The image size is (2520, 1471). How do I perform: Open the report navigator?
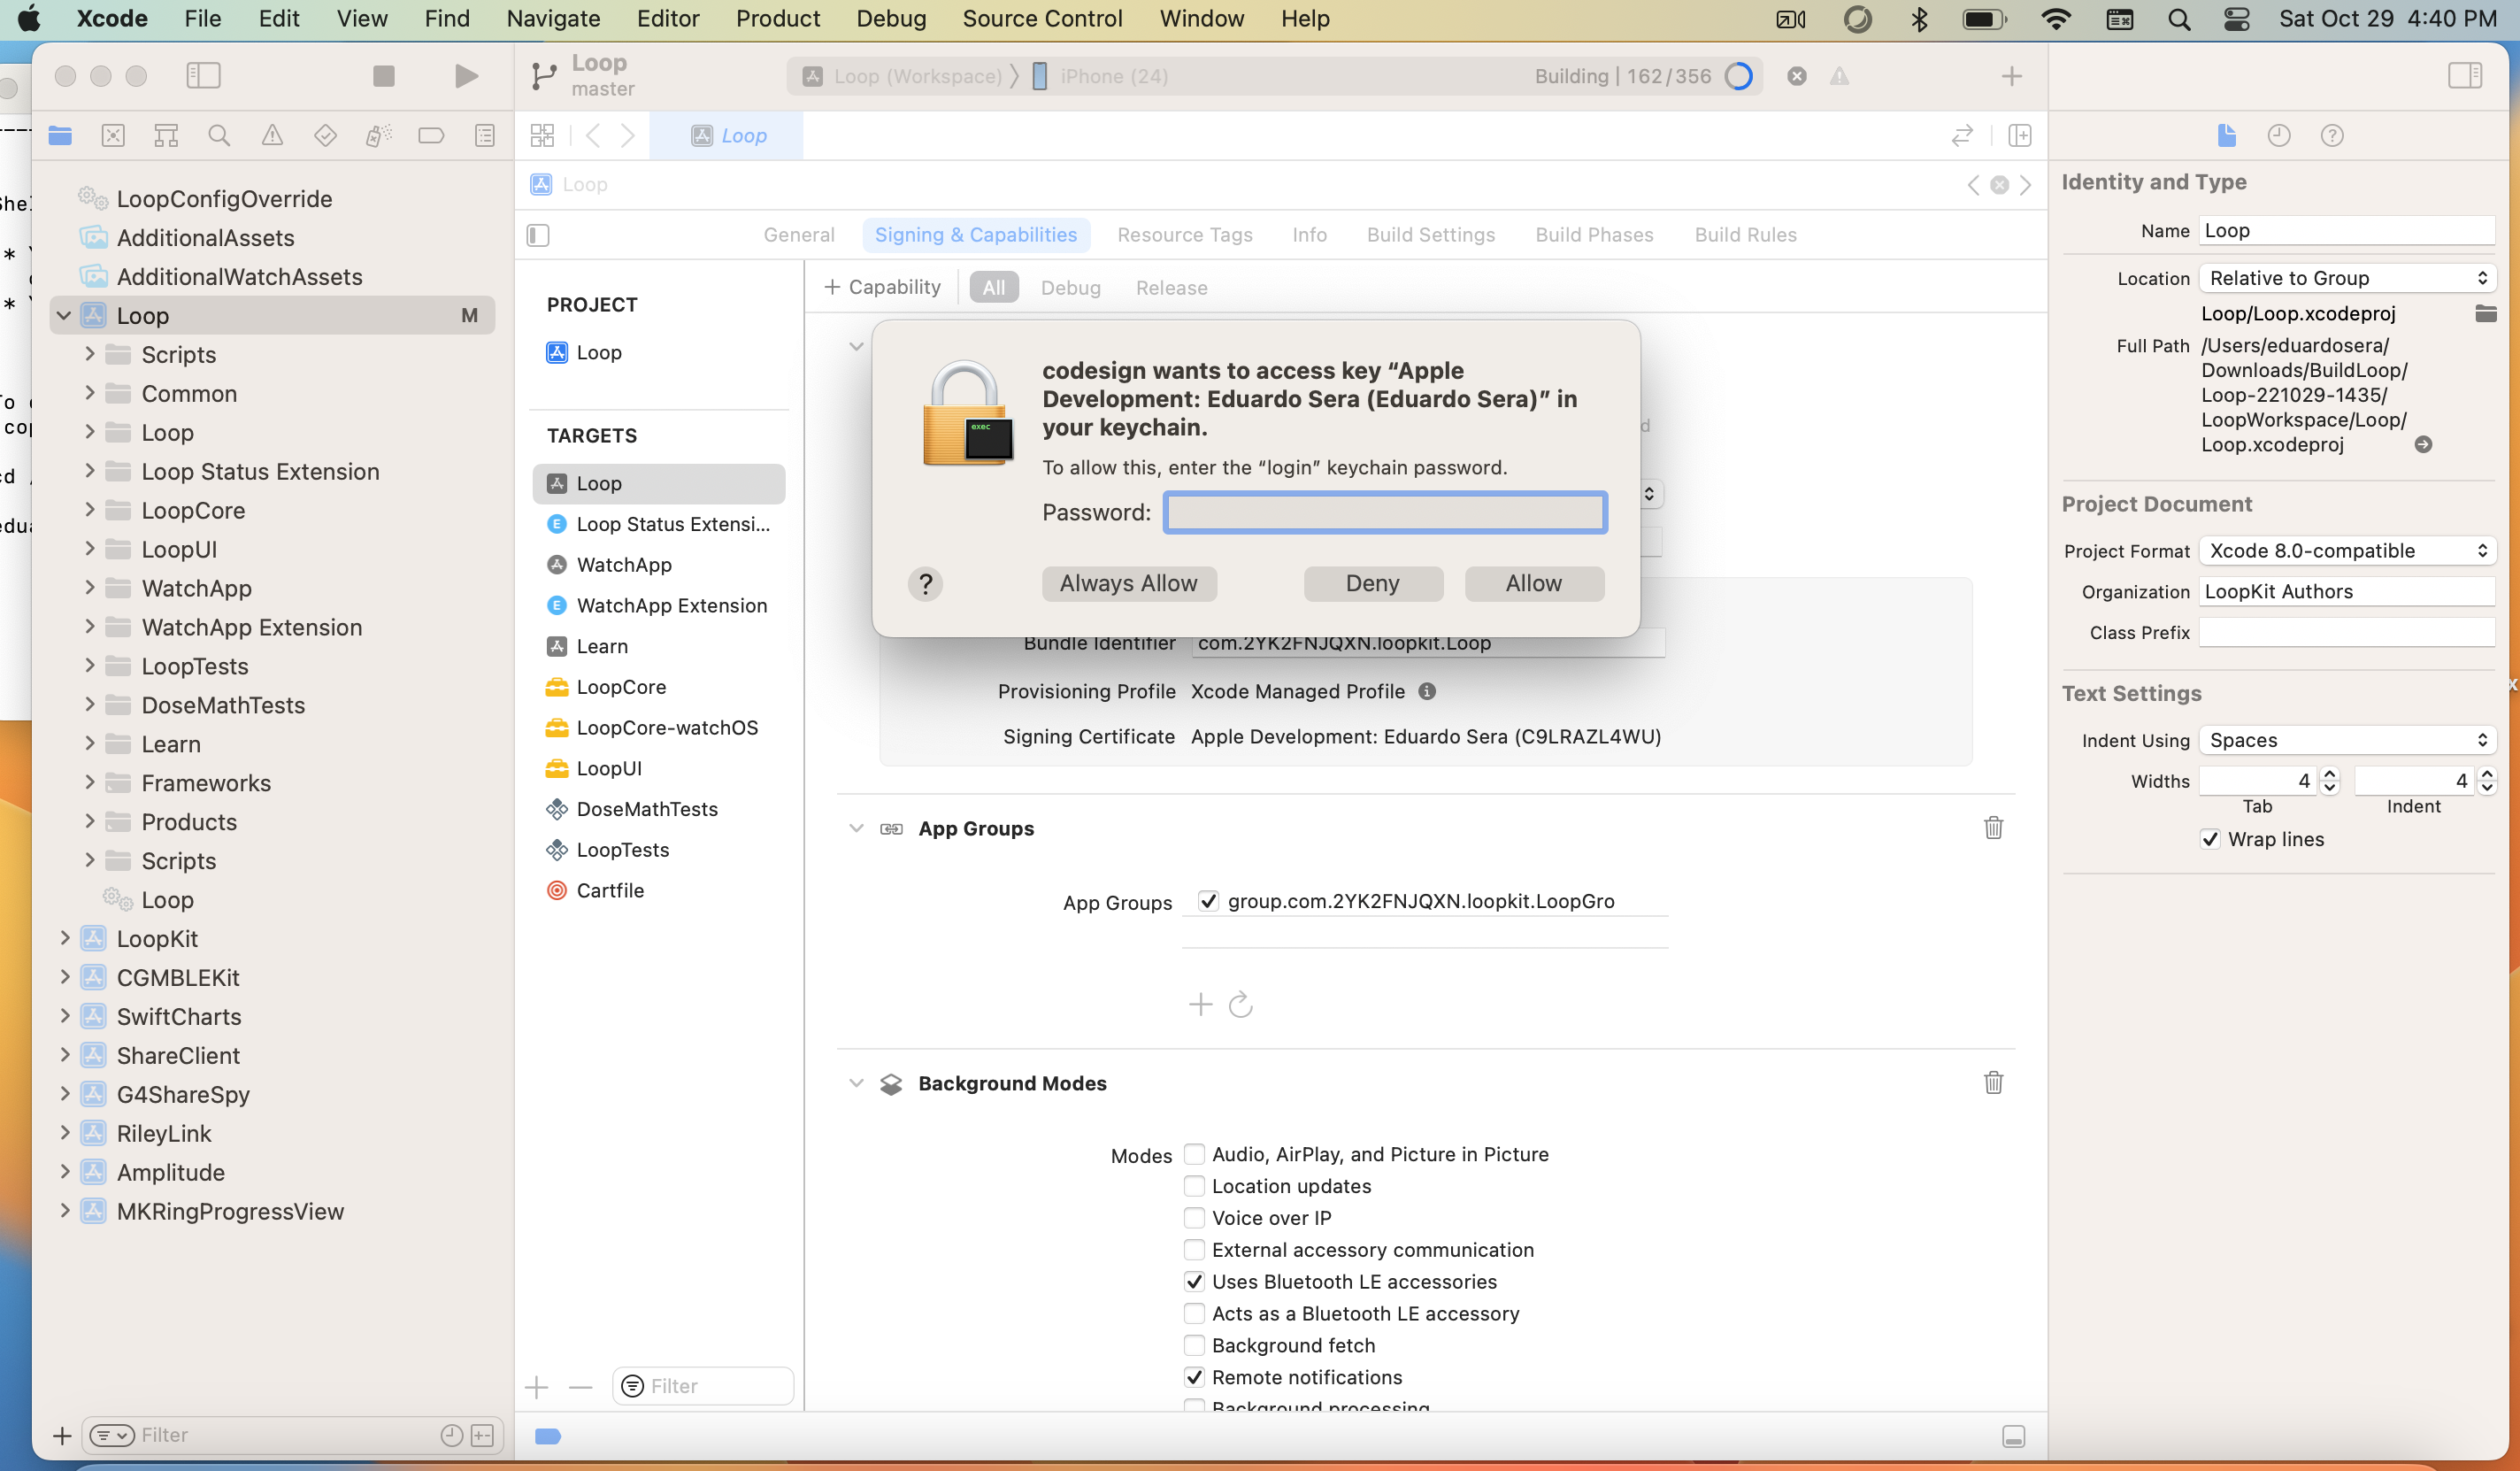(x=484, y=135)
